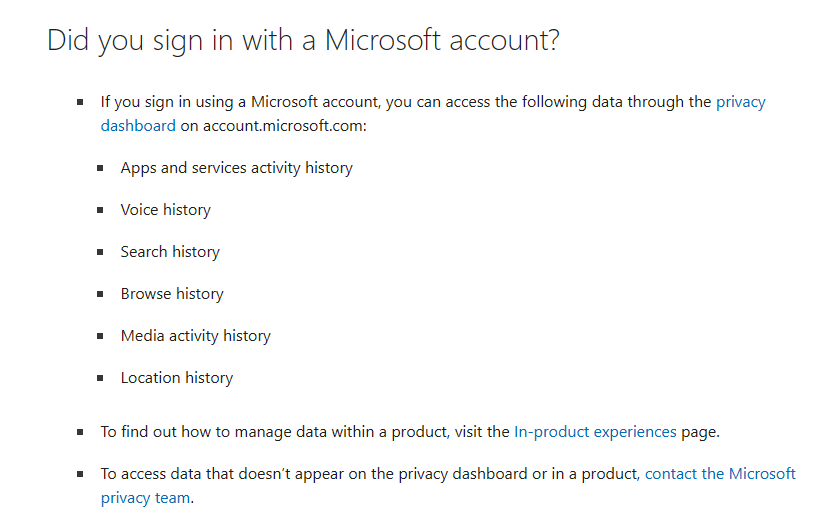838x528 pixels.
Task: Select the 'Voice history' list item text
Action: pos(165,210)
